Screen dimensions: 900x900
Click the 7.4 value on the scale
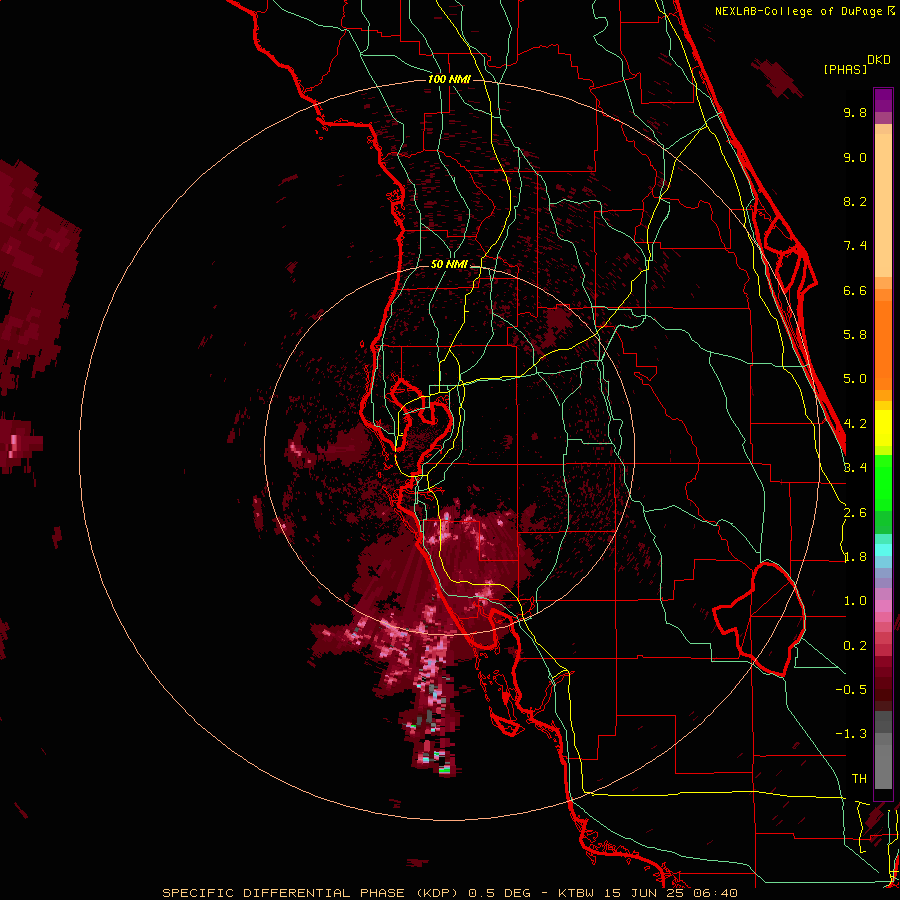coord(855,246)
